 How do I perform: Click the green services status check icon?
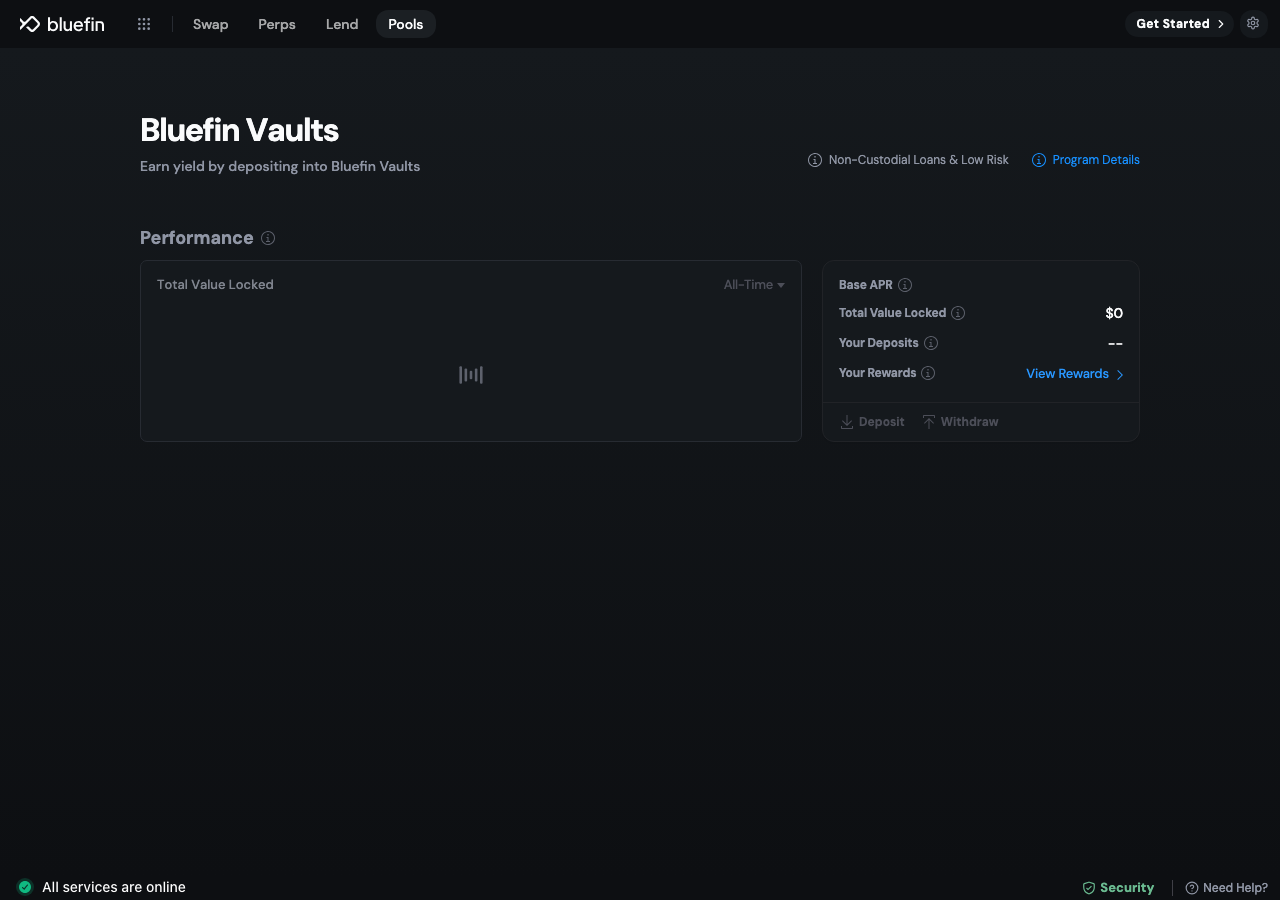point(25,887)
